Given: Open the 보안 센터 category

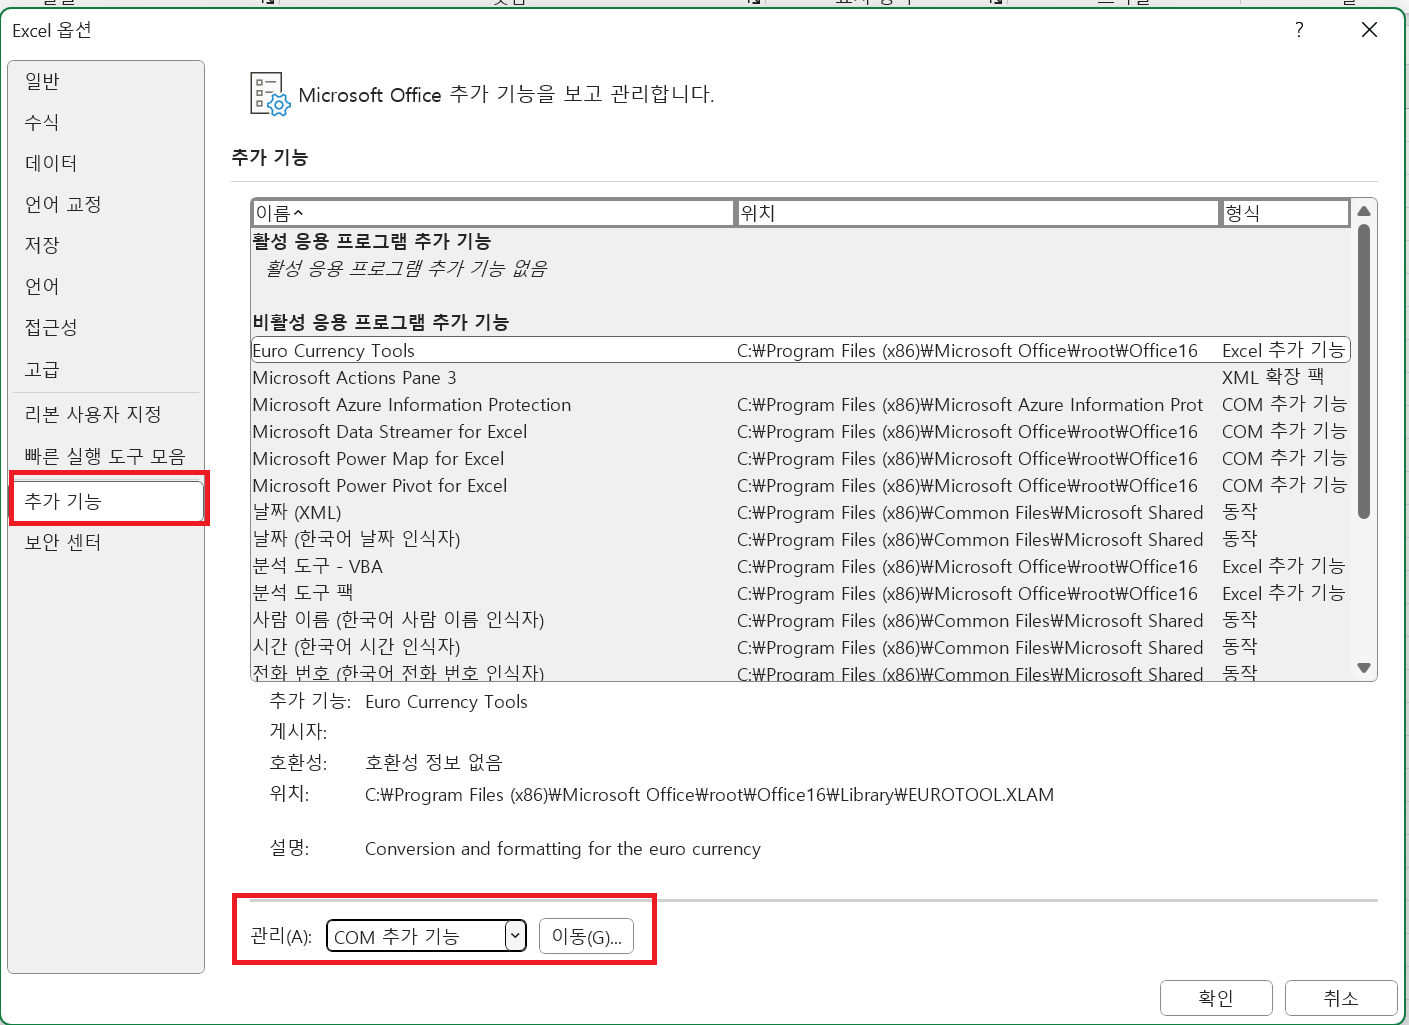Looking at the screenshot, I should click(x=106, y=542).
